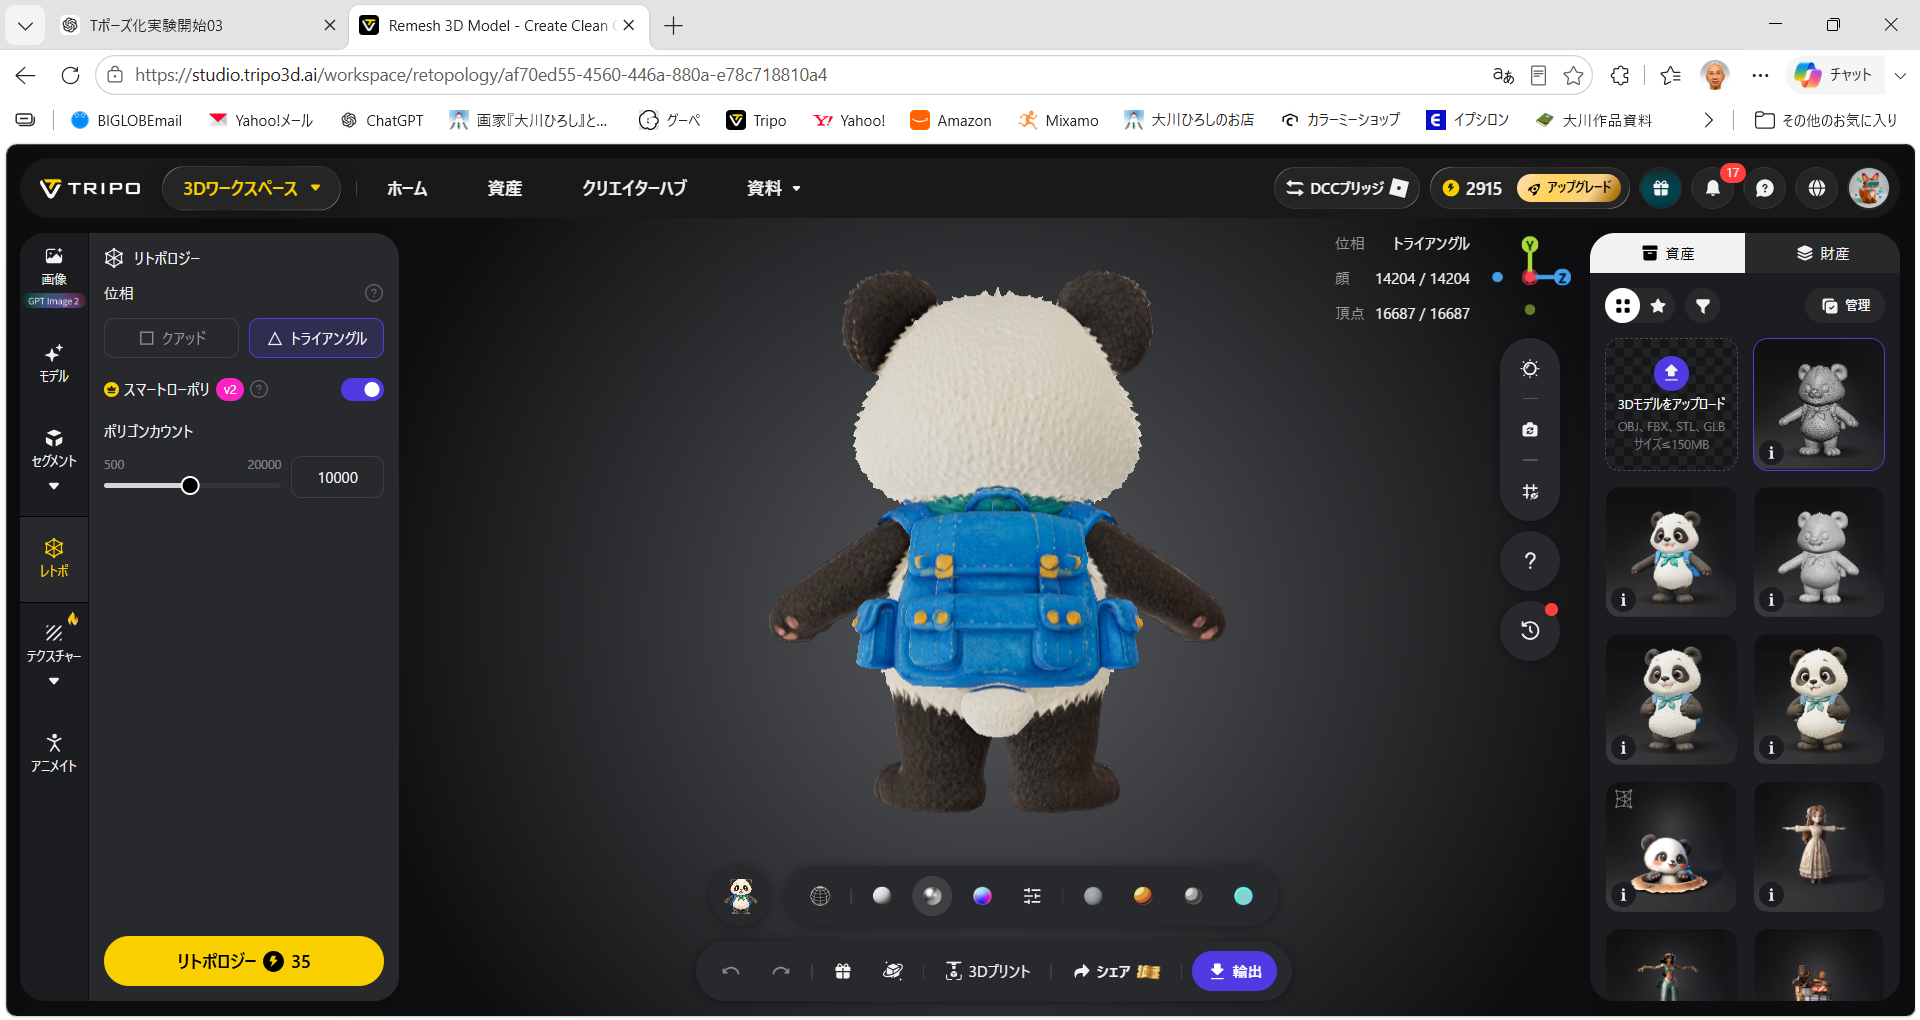This screenshot has width=1920, height=1020.
Task: Expand the セグメント sidebar arrow
Action: tap(54, 487)
